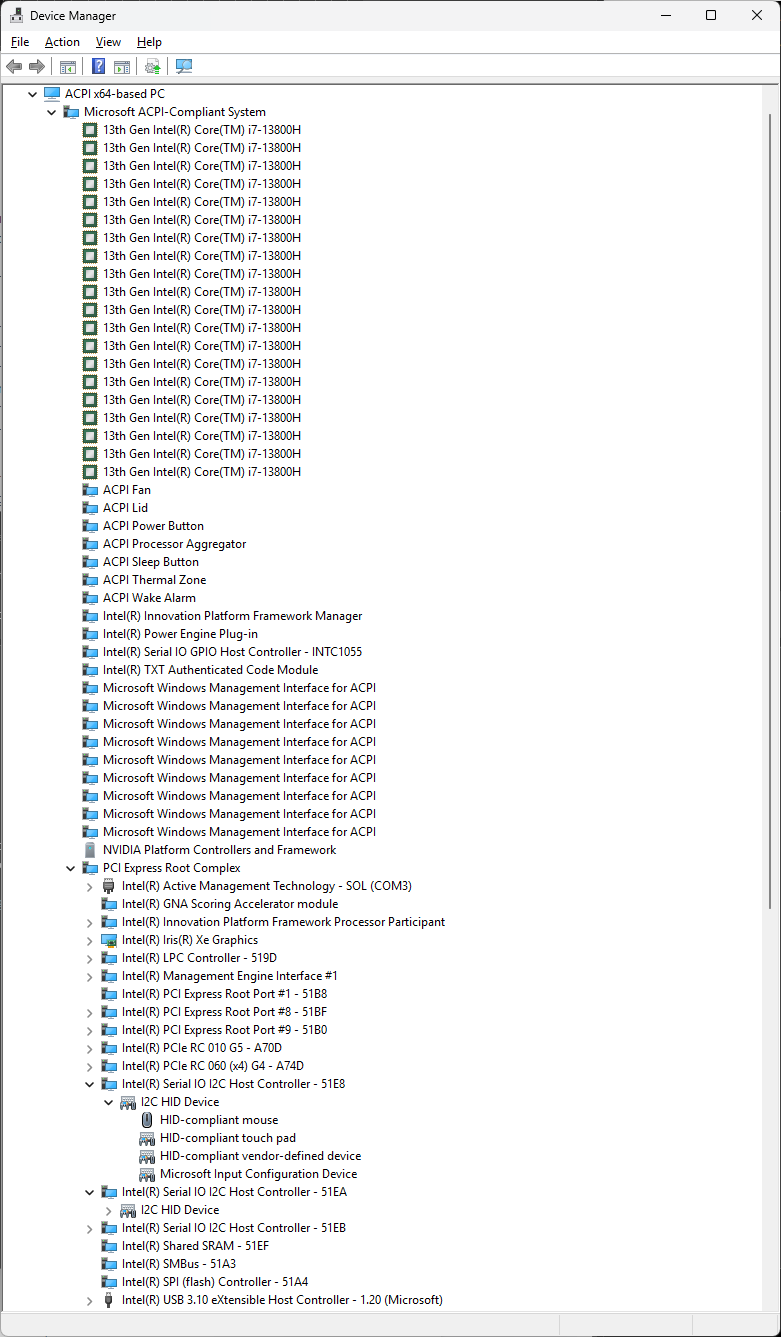This screenshot has width=781, height=1337.
Task: Collapse the Microsoft ACPI-Compliant System node
Action: coord(51,112)
